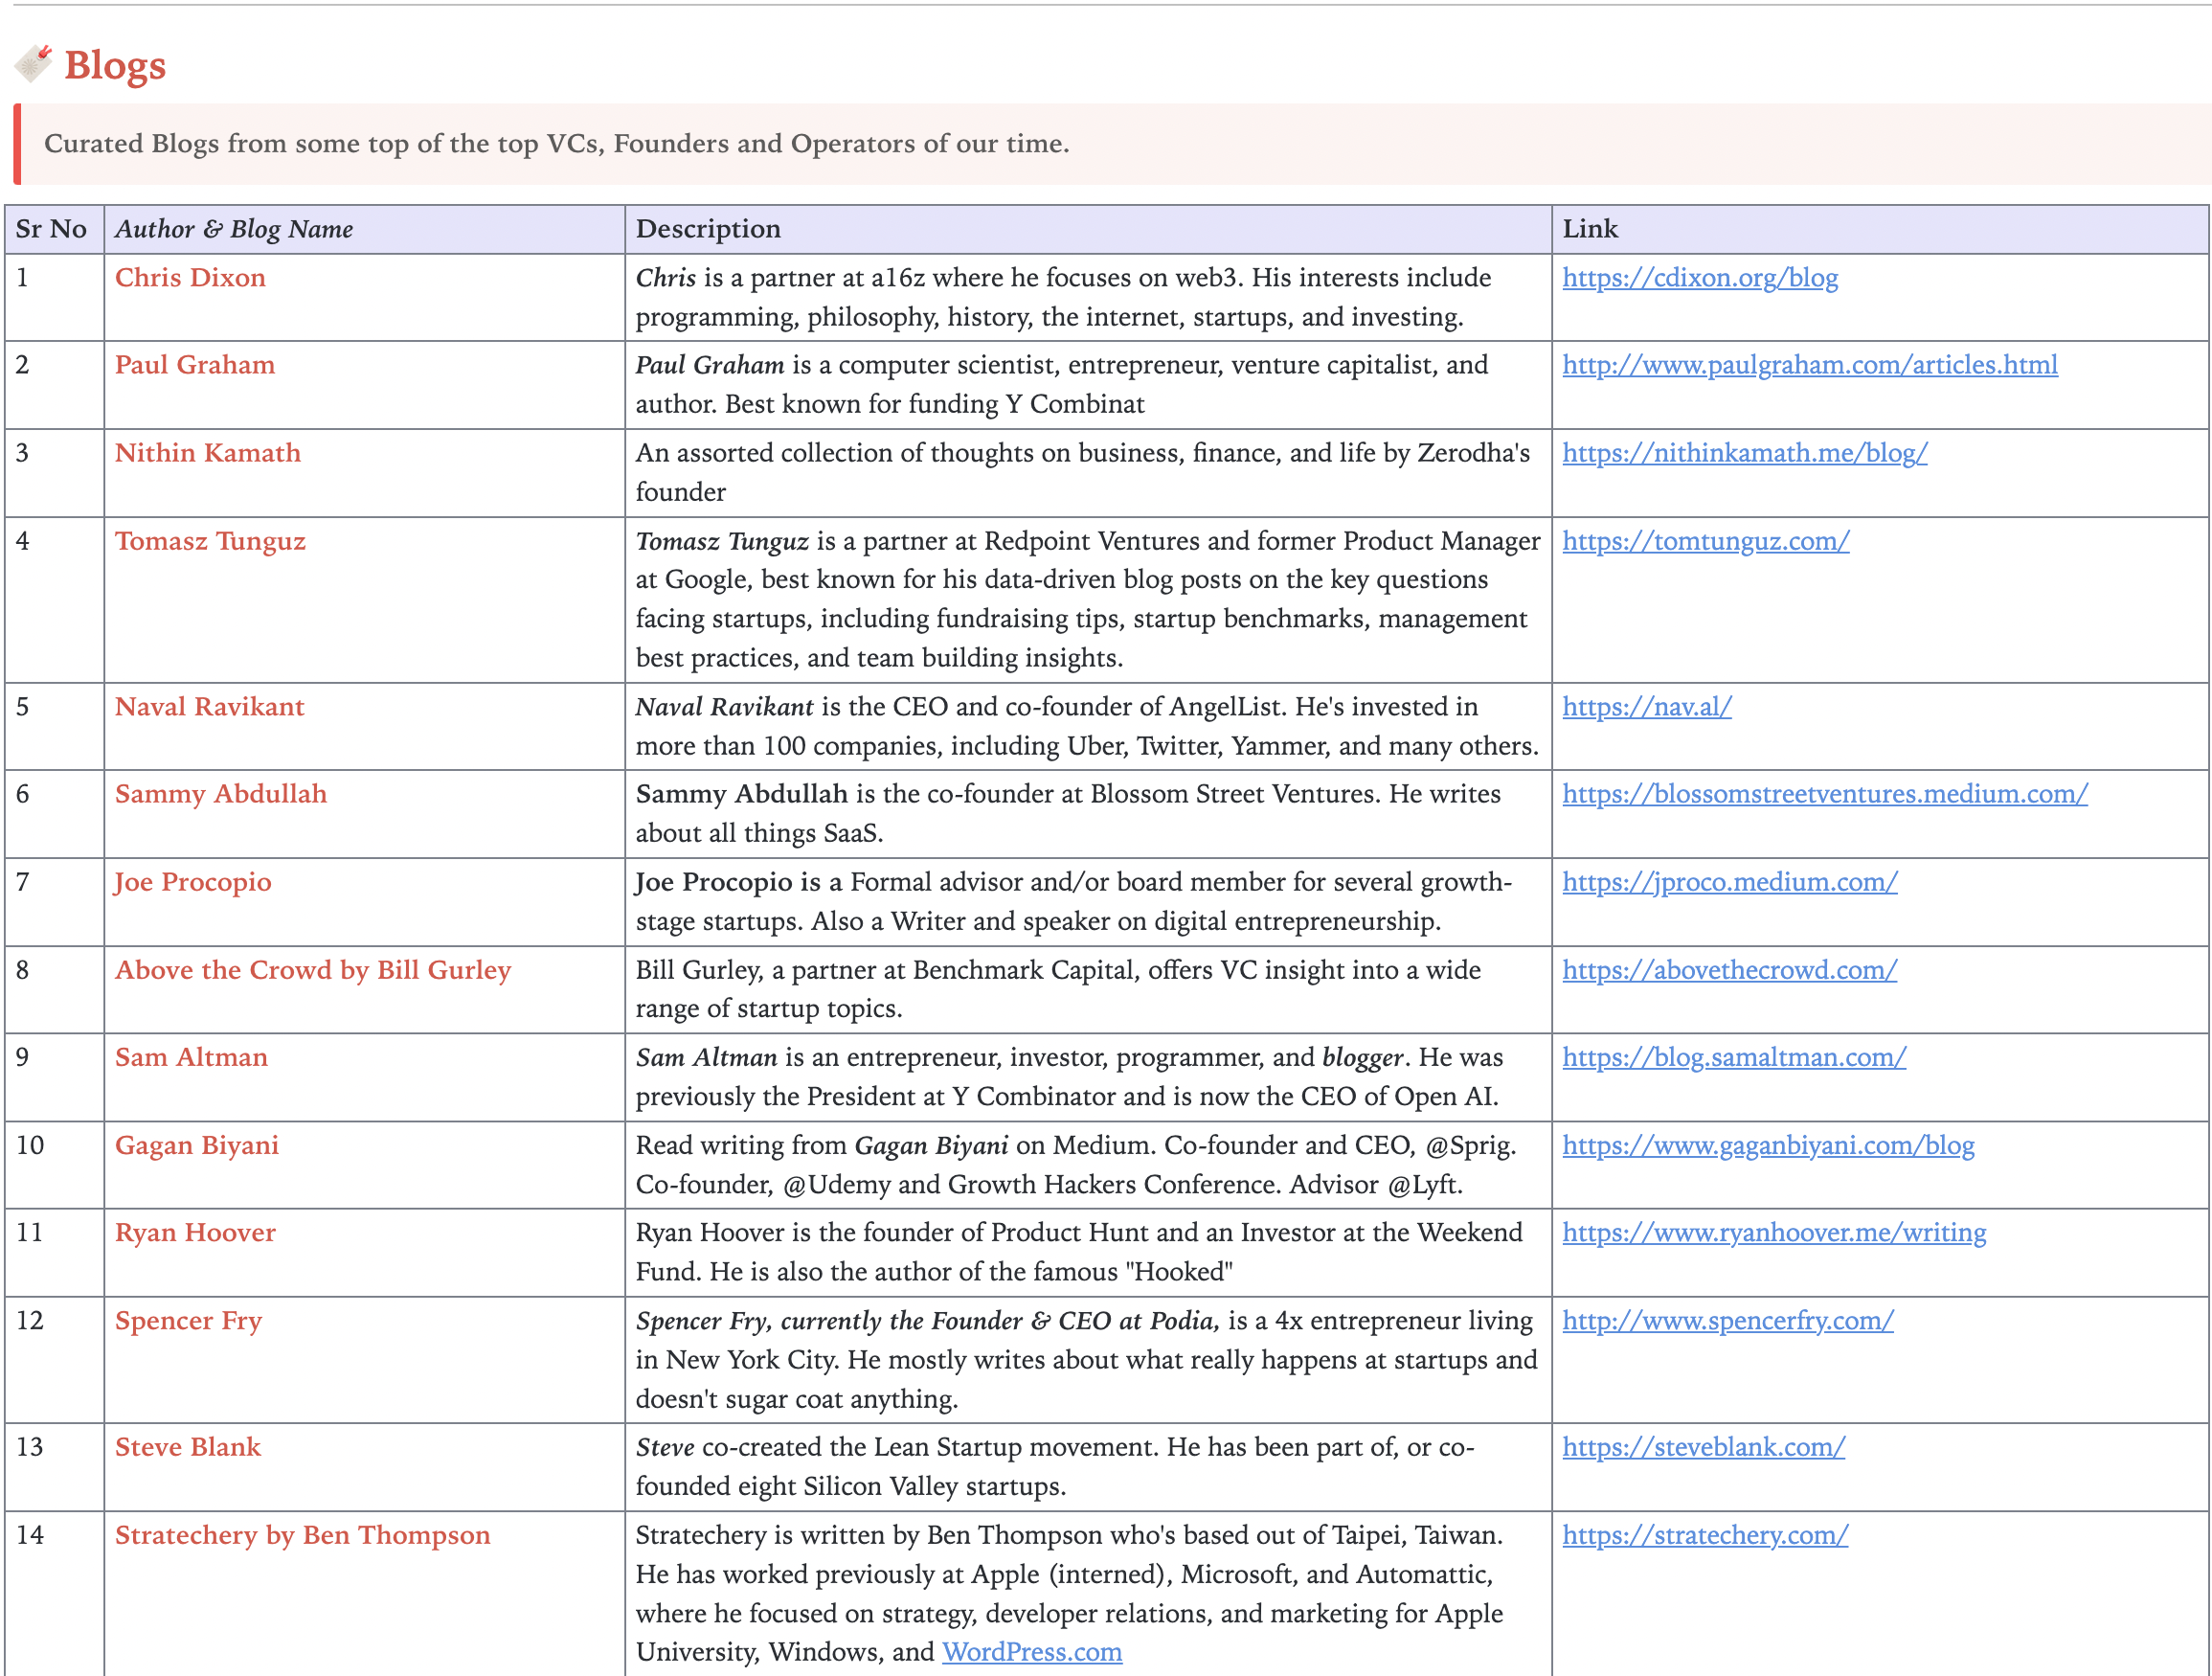Click serial number 10 cell
This screenshot has height=1676, width=2212.
(x=55, y=1165)
